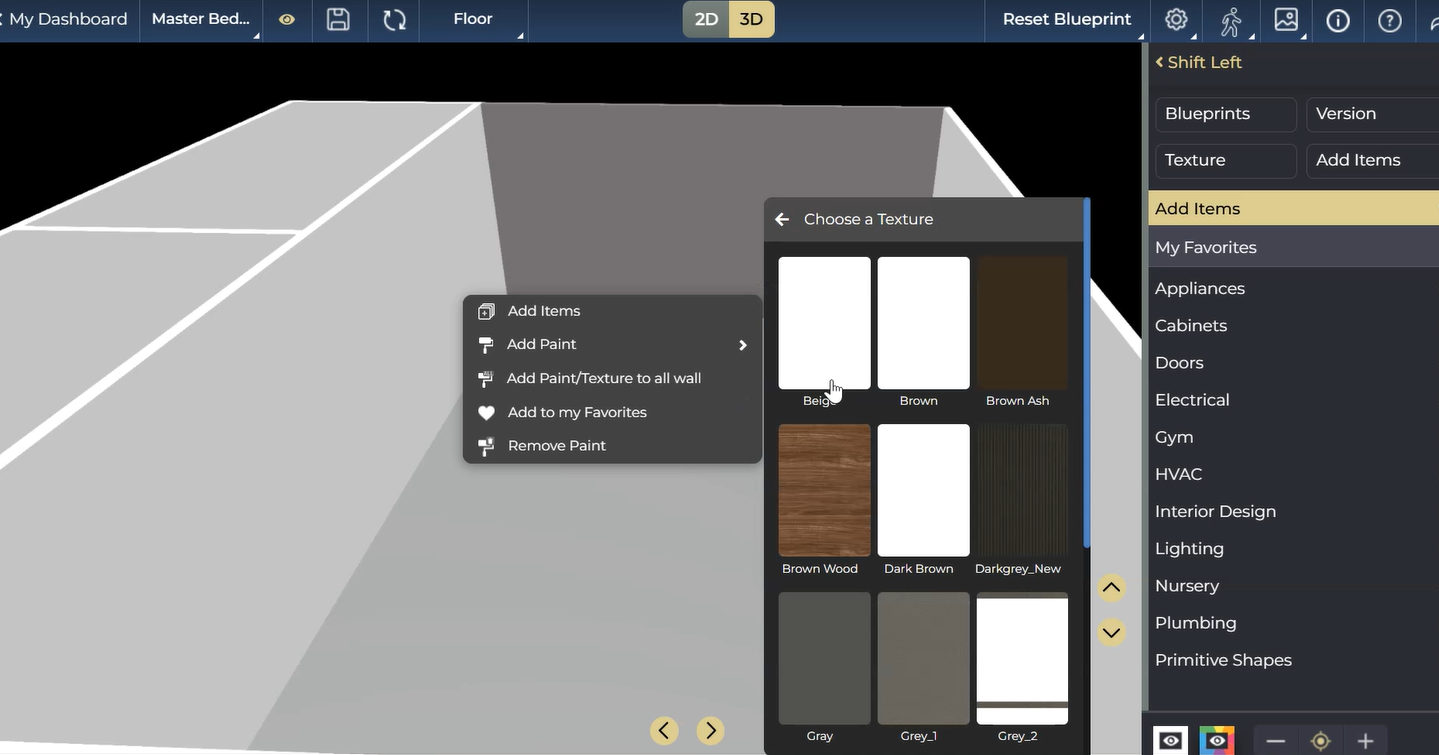Toggle the eye icon beside Master Bed

tap(287, 20)
